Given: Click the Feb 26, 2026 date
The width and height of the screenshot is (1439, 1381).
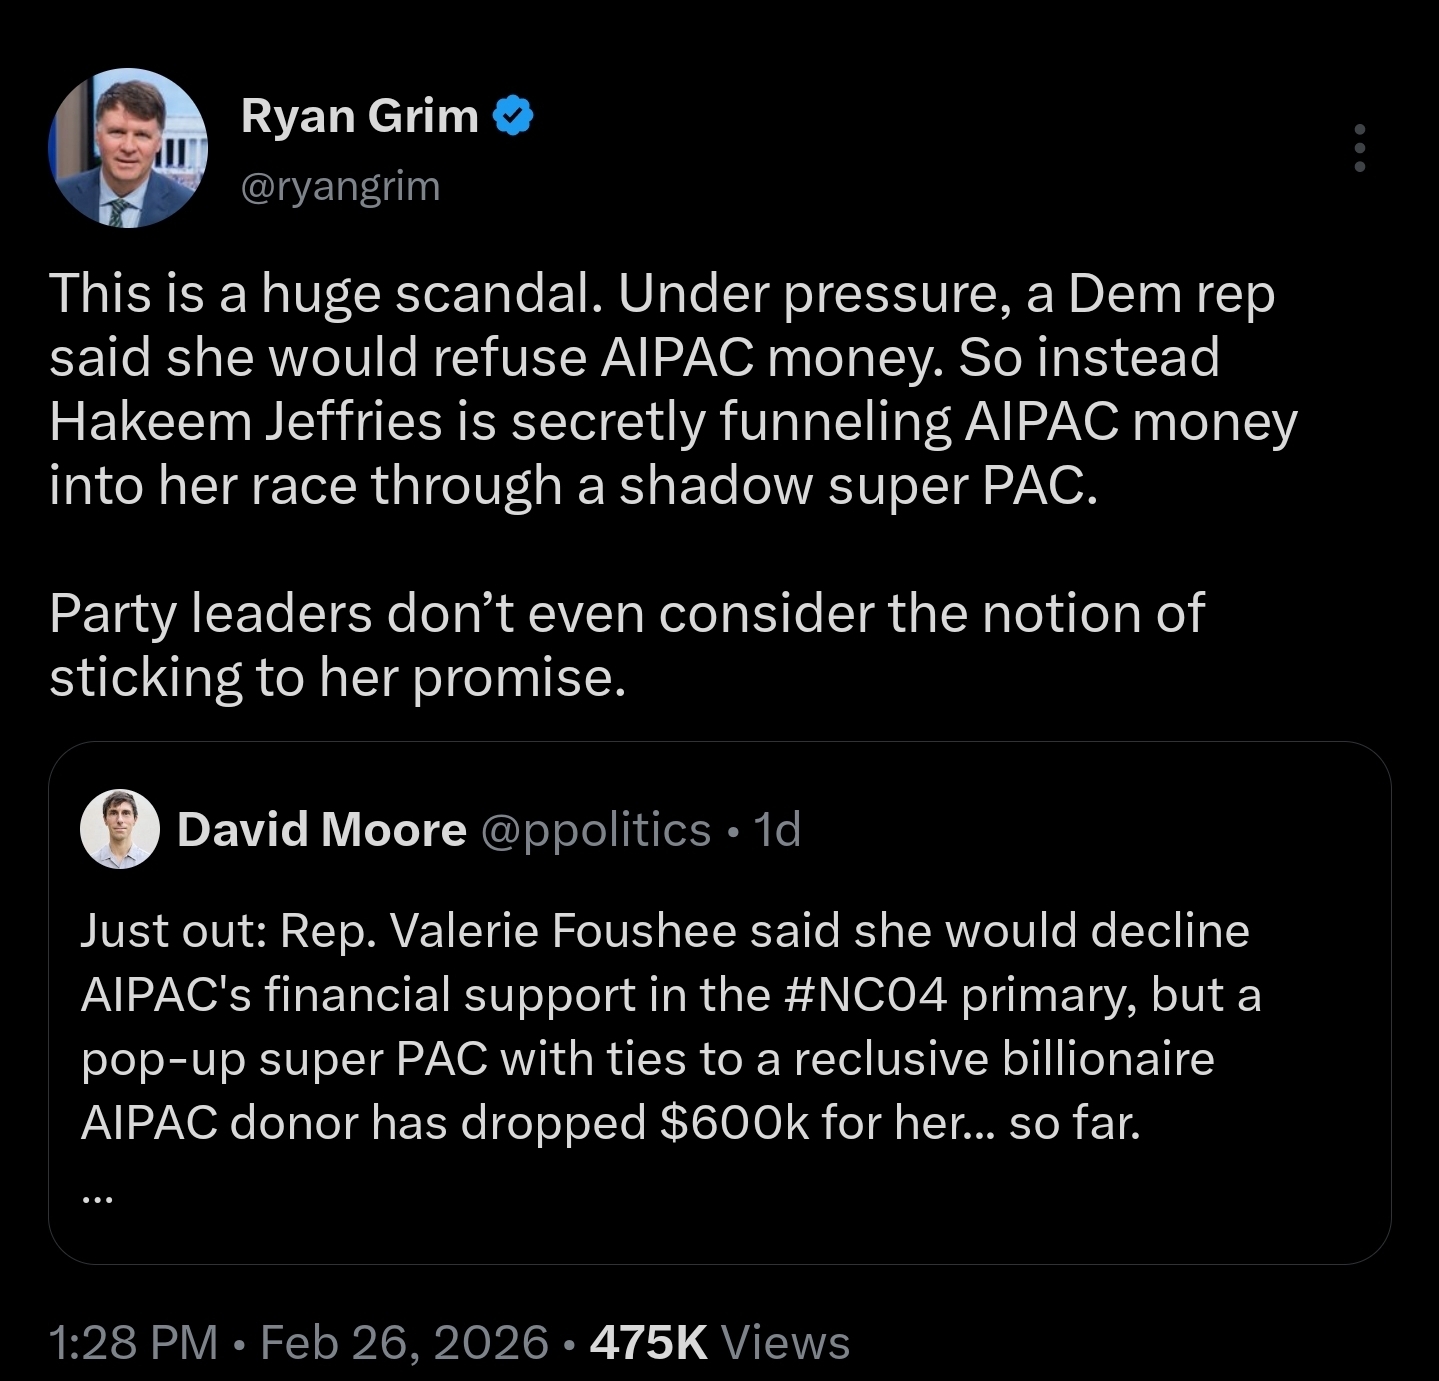Looking at the screenshot, I should (404, 1342).
